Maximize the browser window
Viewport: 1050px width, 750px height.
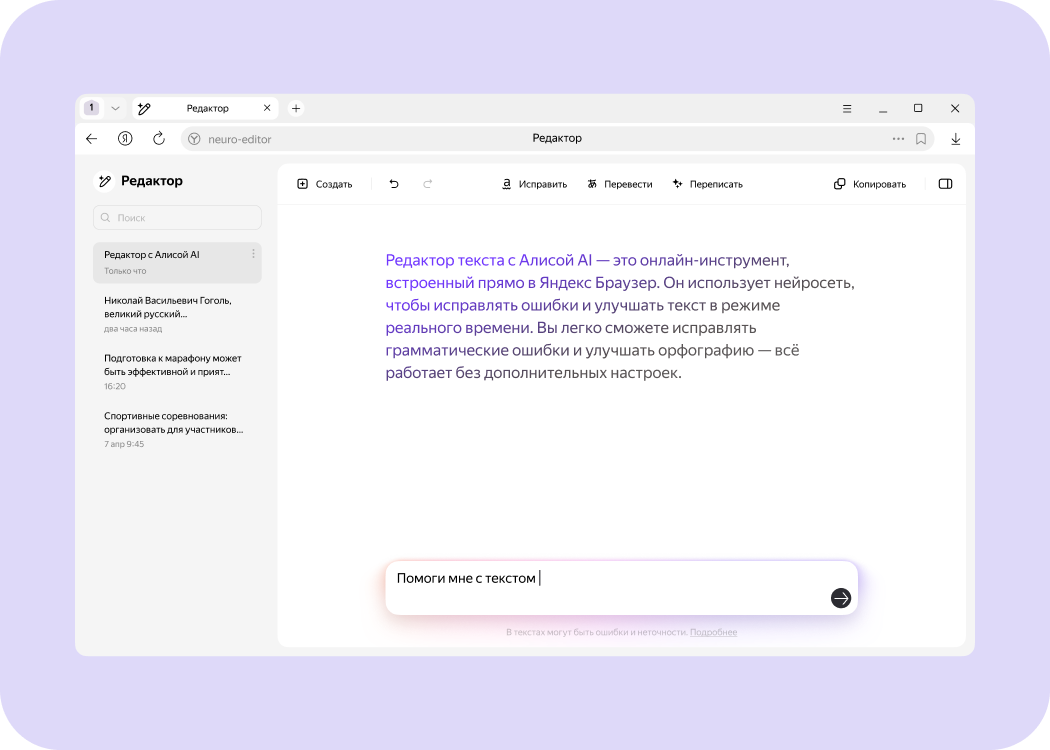click(x=918, y=108)
